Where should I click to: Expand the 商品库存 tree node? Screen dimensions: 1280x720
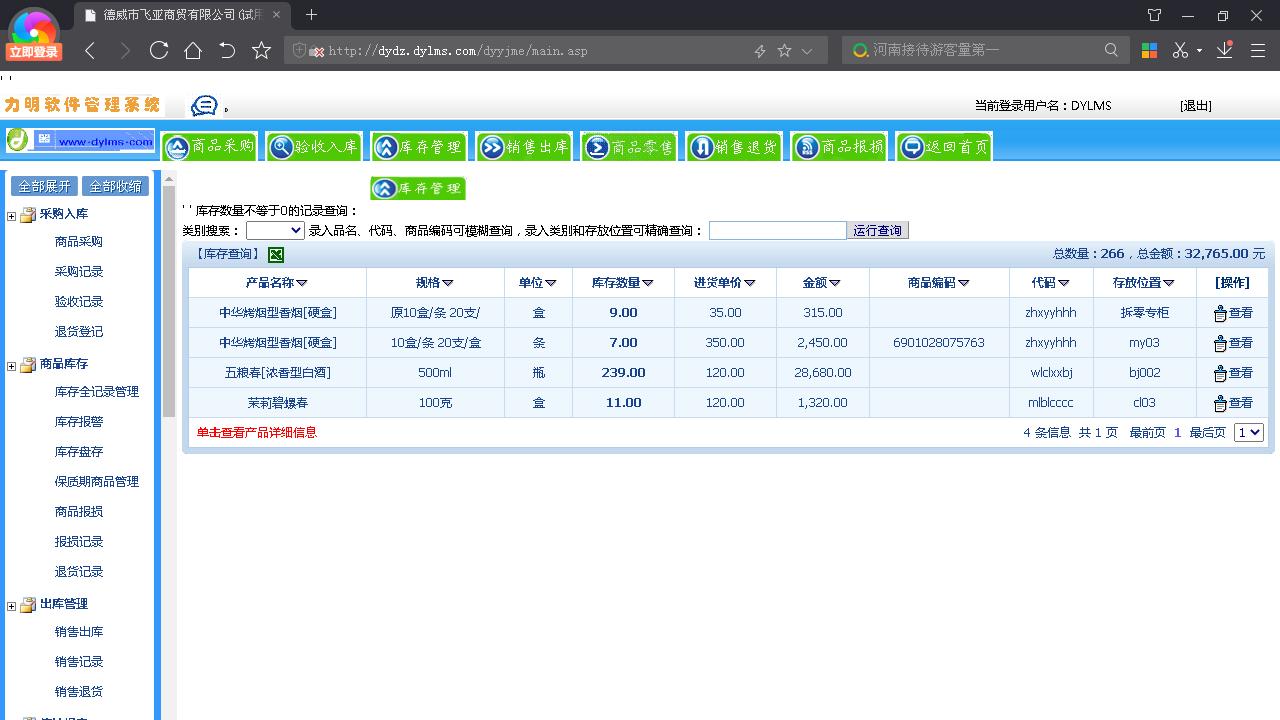click(x=12, y=366)
